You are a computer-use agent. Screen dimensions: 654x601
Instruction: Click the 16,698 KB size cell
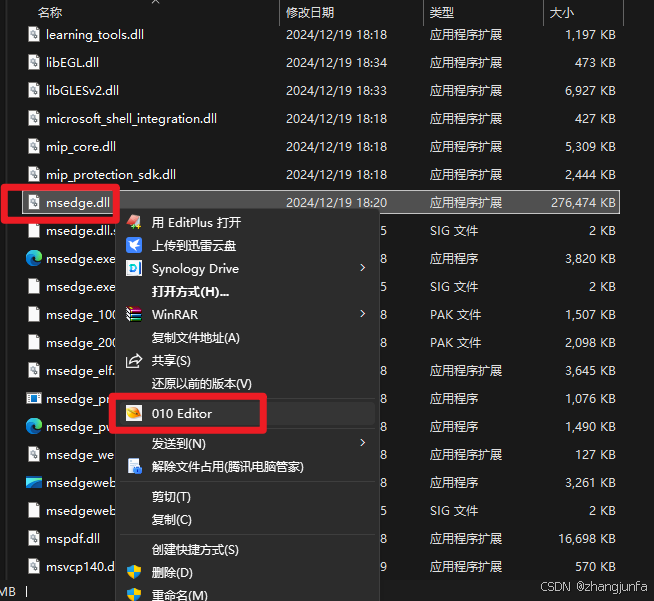[587, 538]
